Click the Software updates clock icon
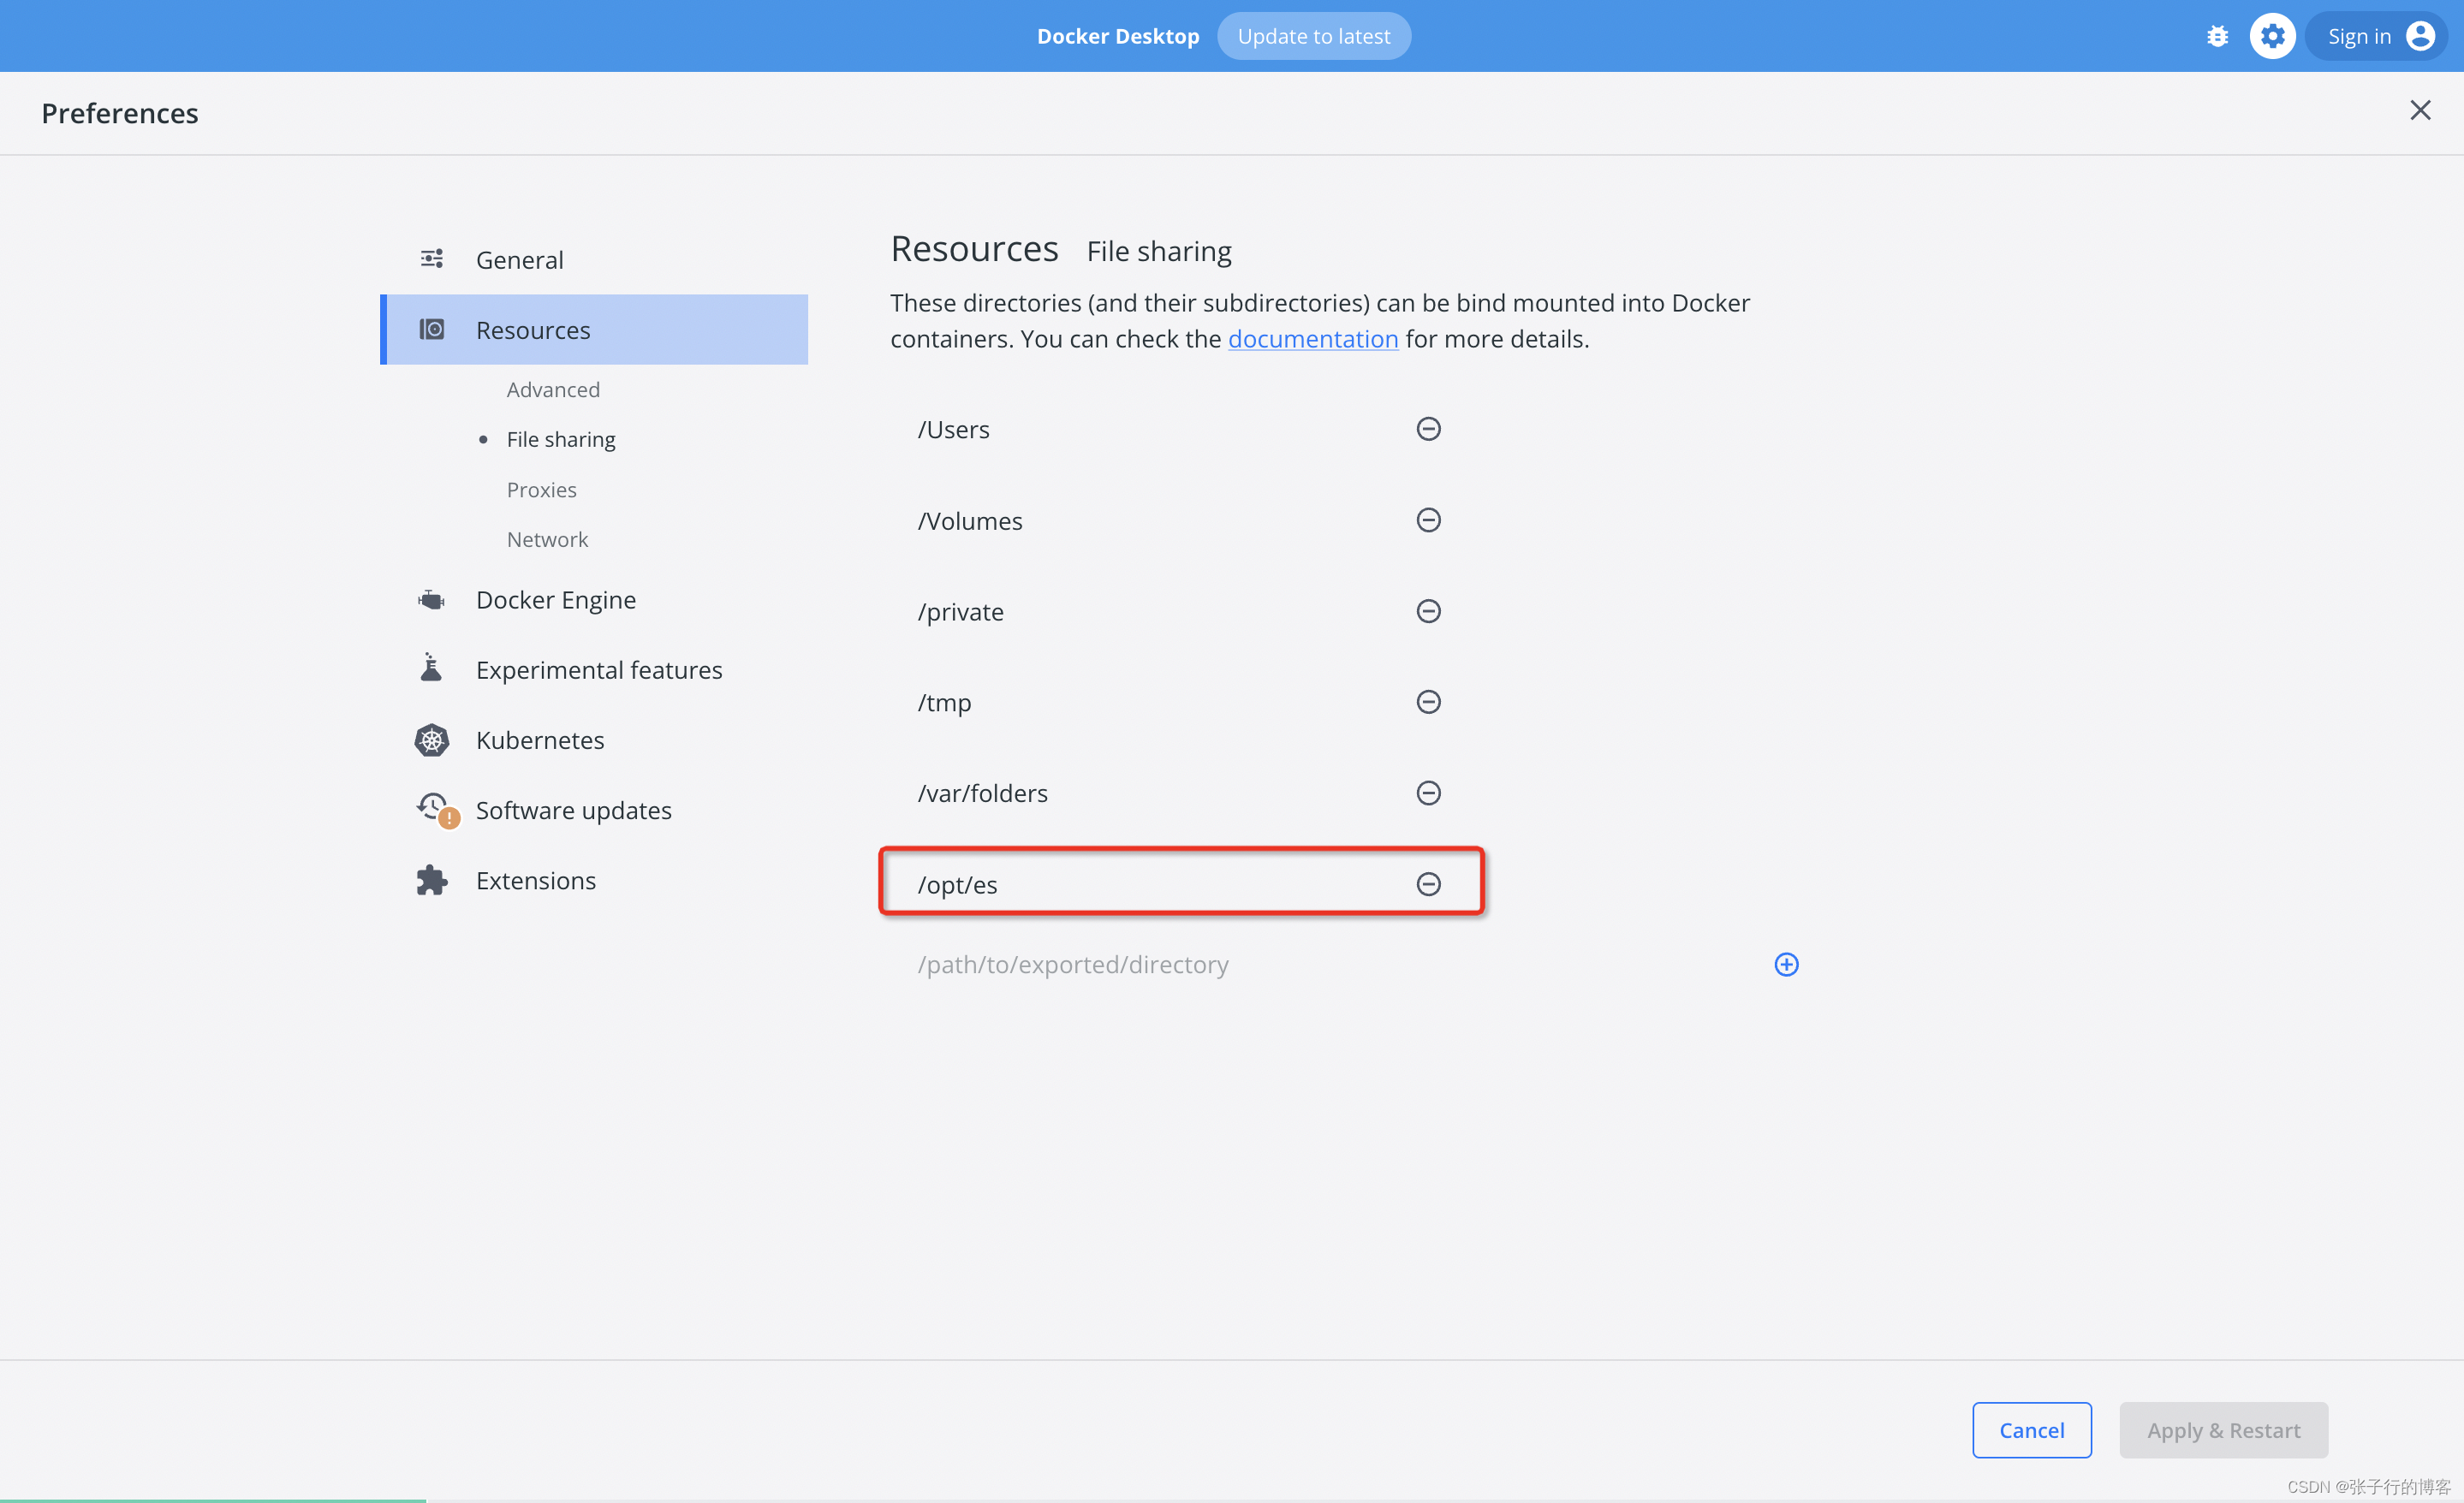Viewport: 2464px width, 1503px height. (x=435, y=809)
